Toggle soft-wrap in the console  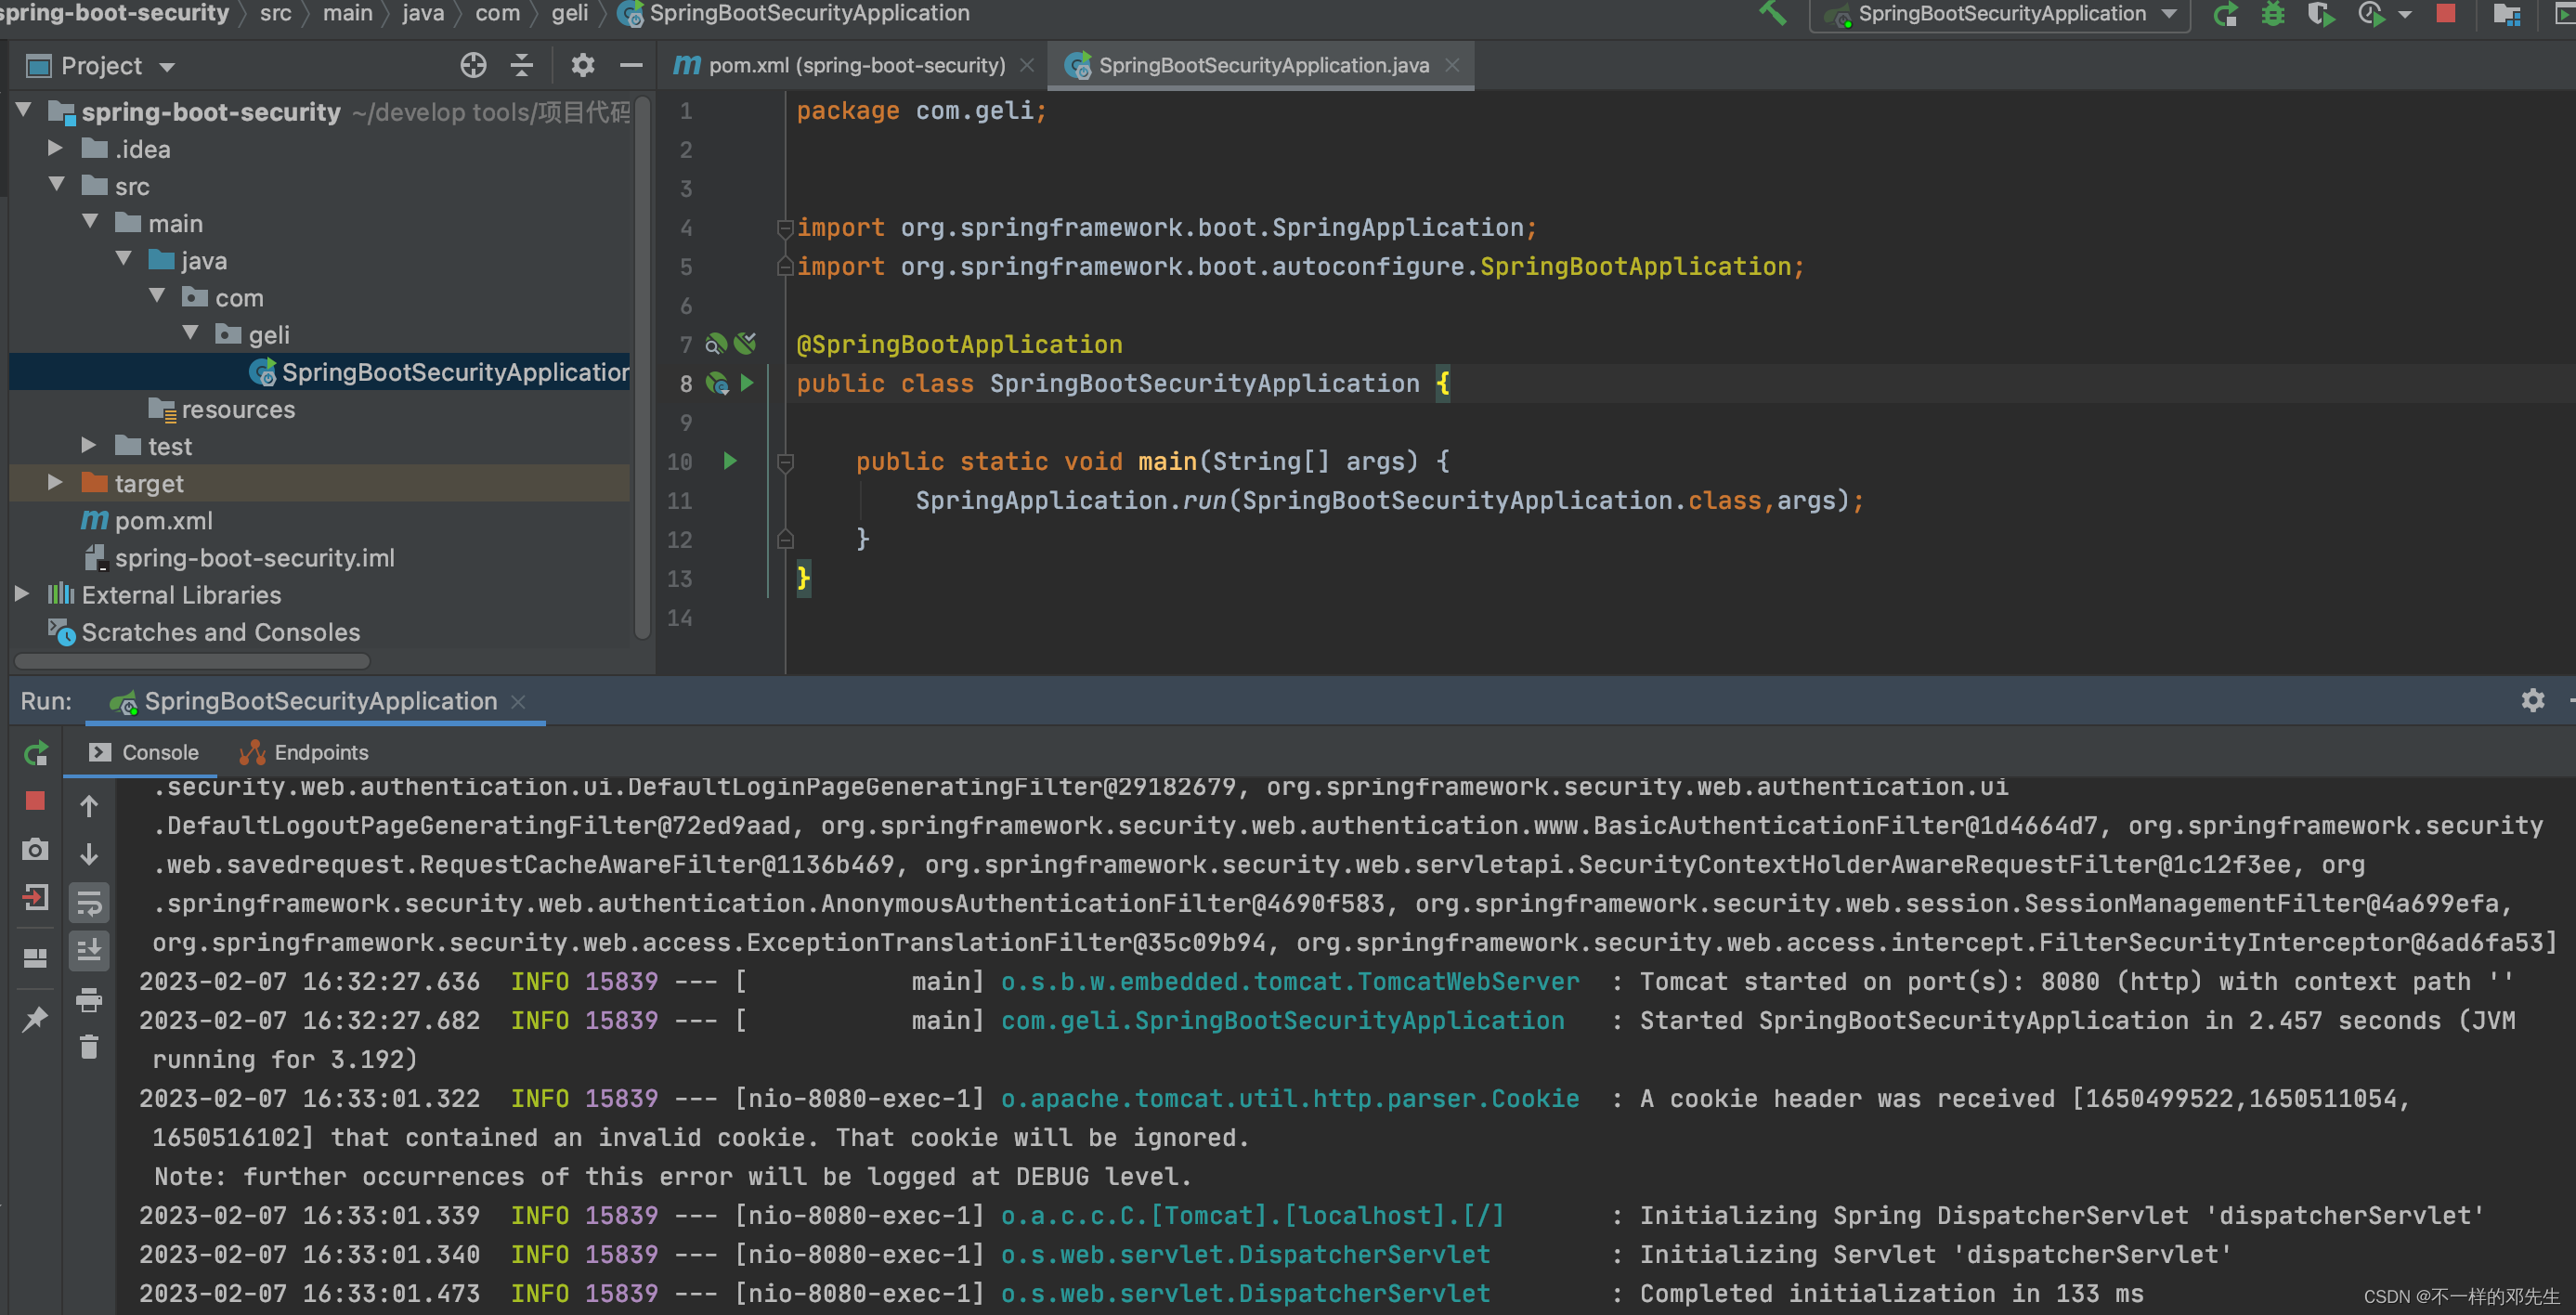coord(89,901)
